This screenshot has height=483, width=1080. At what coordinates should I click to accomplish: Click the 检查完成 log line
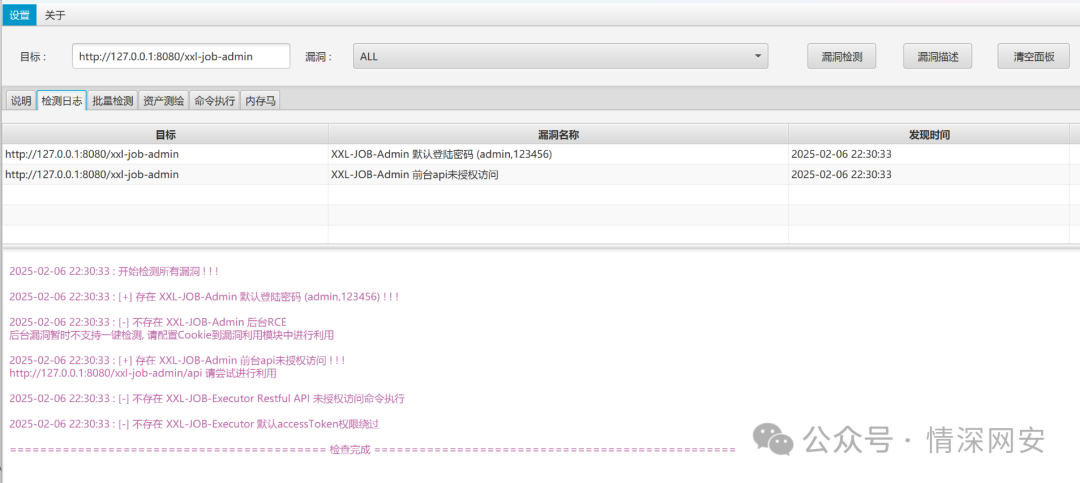(x=372, y=449)
